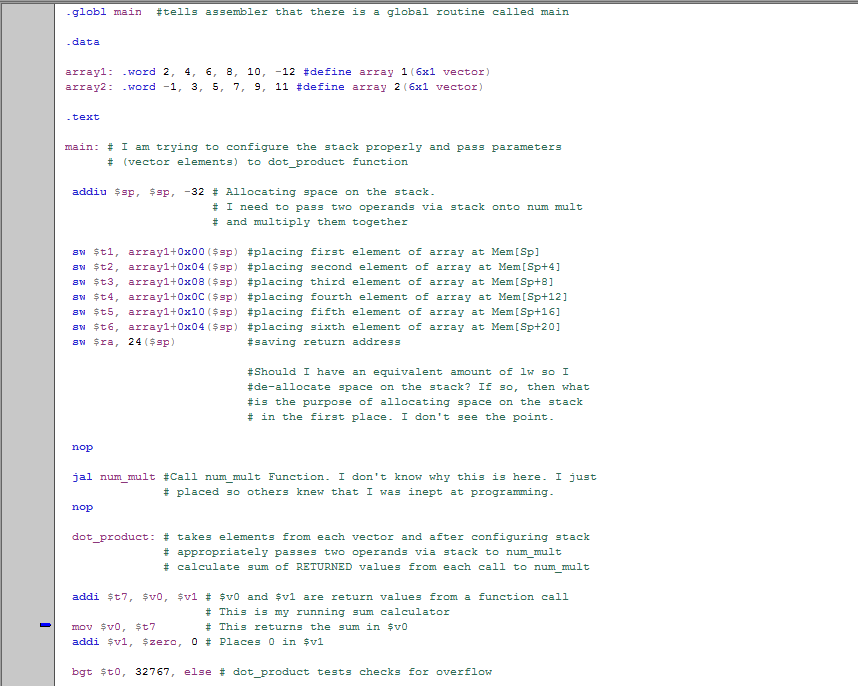
Task: Click the blue breakpoint marker in the gutter
Action: pyautogui.click(x=42, y=626)
